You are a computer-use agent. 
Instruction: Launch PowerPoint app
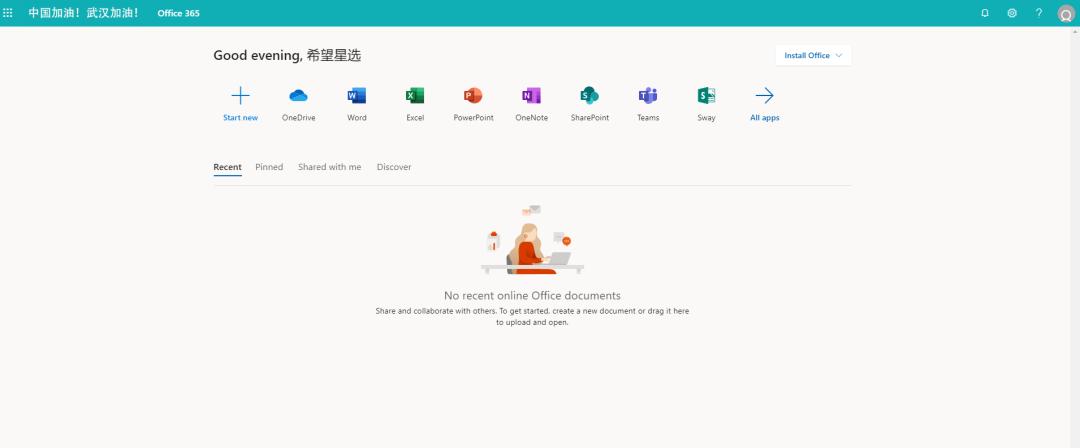(473, 95)
